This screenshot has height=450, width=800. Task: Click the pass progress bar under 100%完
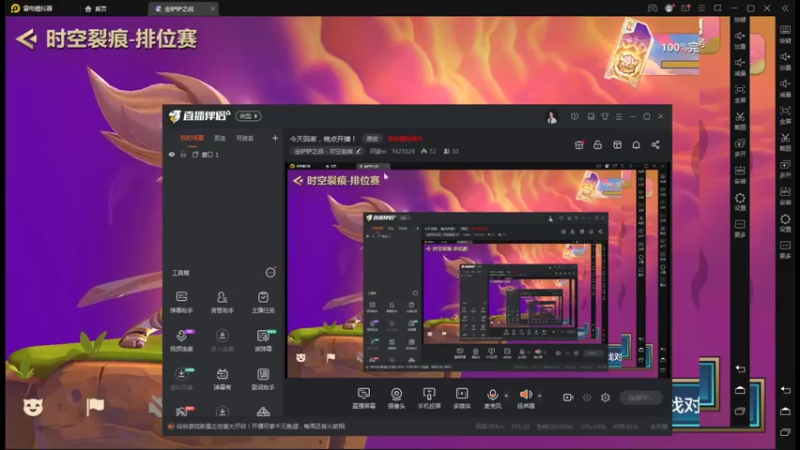(x=679, y=65)
